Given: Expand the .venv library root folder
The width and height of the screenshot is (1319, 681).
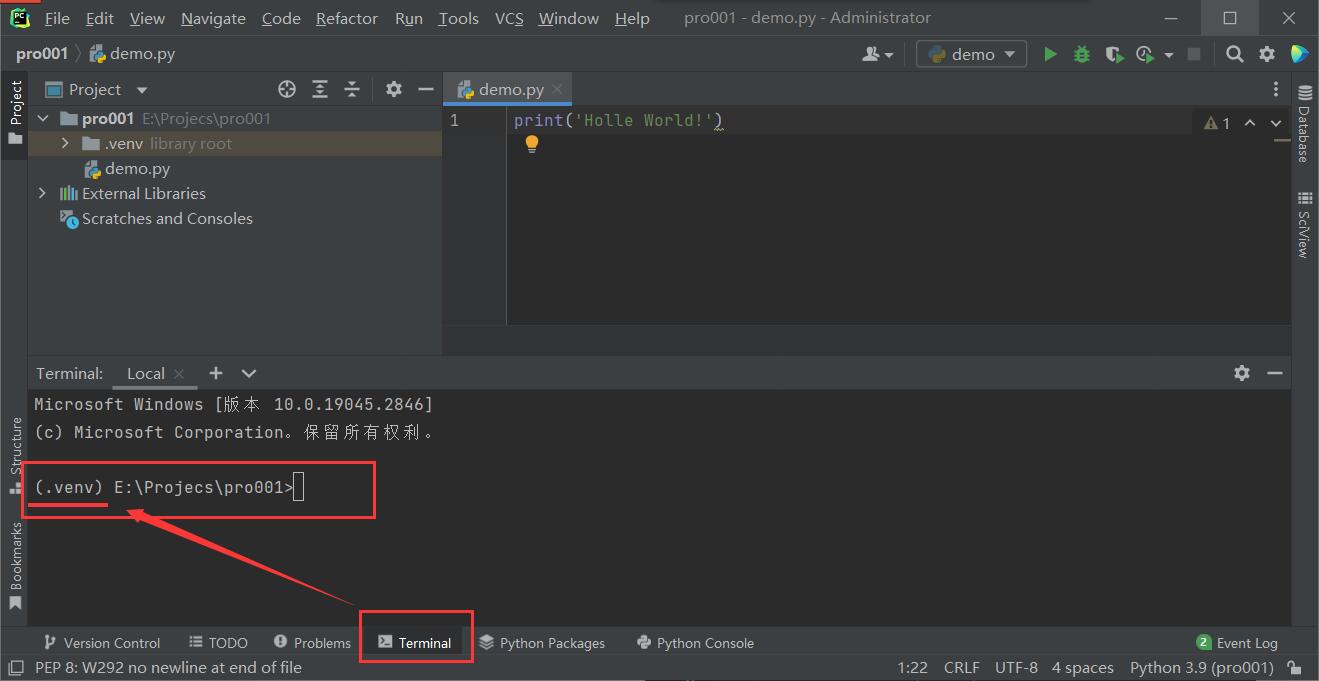Looking at the screenshot, I should coord(64,143).
